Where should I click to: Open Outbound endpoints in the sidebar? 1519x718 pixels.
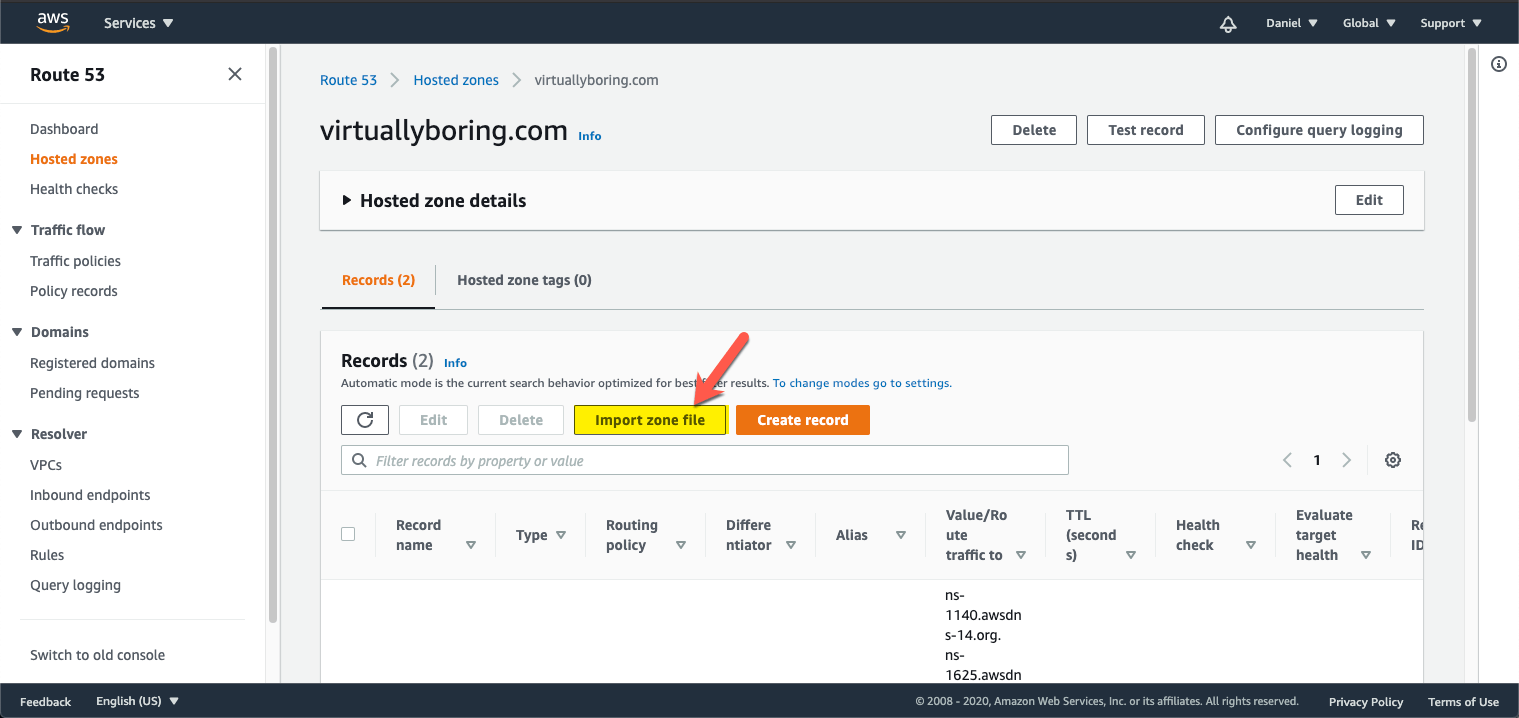pos(96,525)
